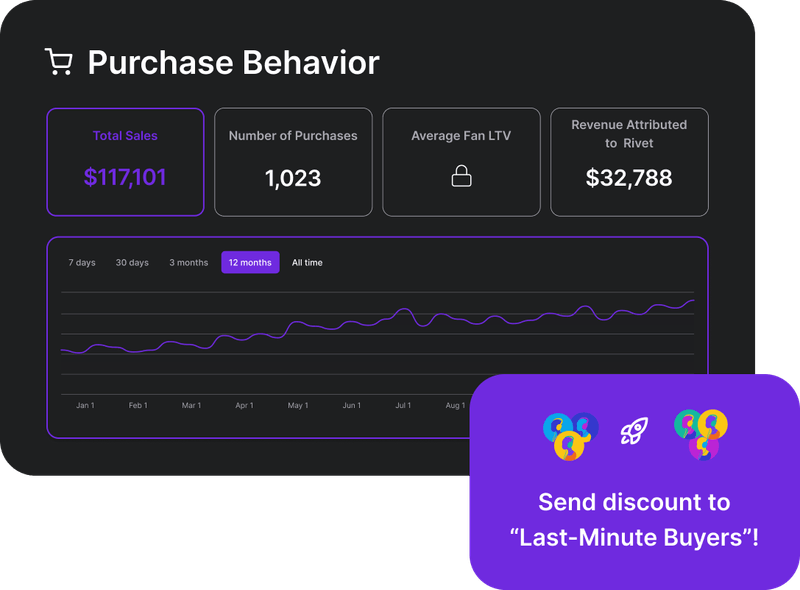
Task: Click the 1,023 purchases value
Action: (293, 178)
